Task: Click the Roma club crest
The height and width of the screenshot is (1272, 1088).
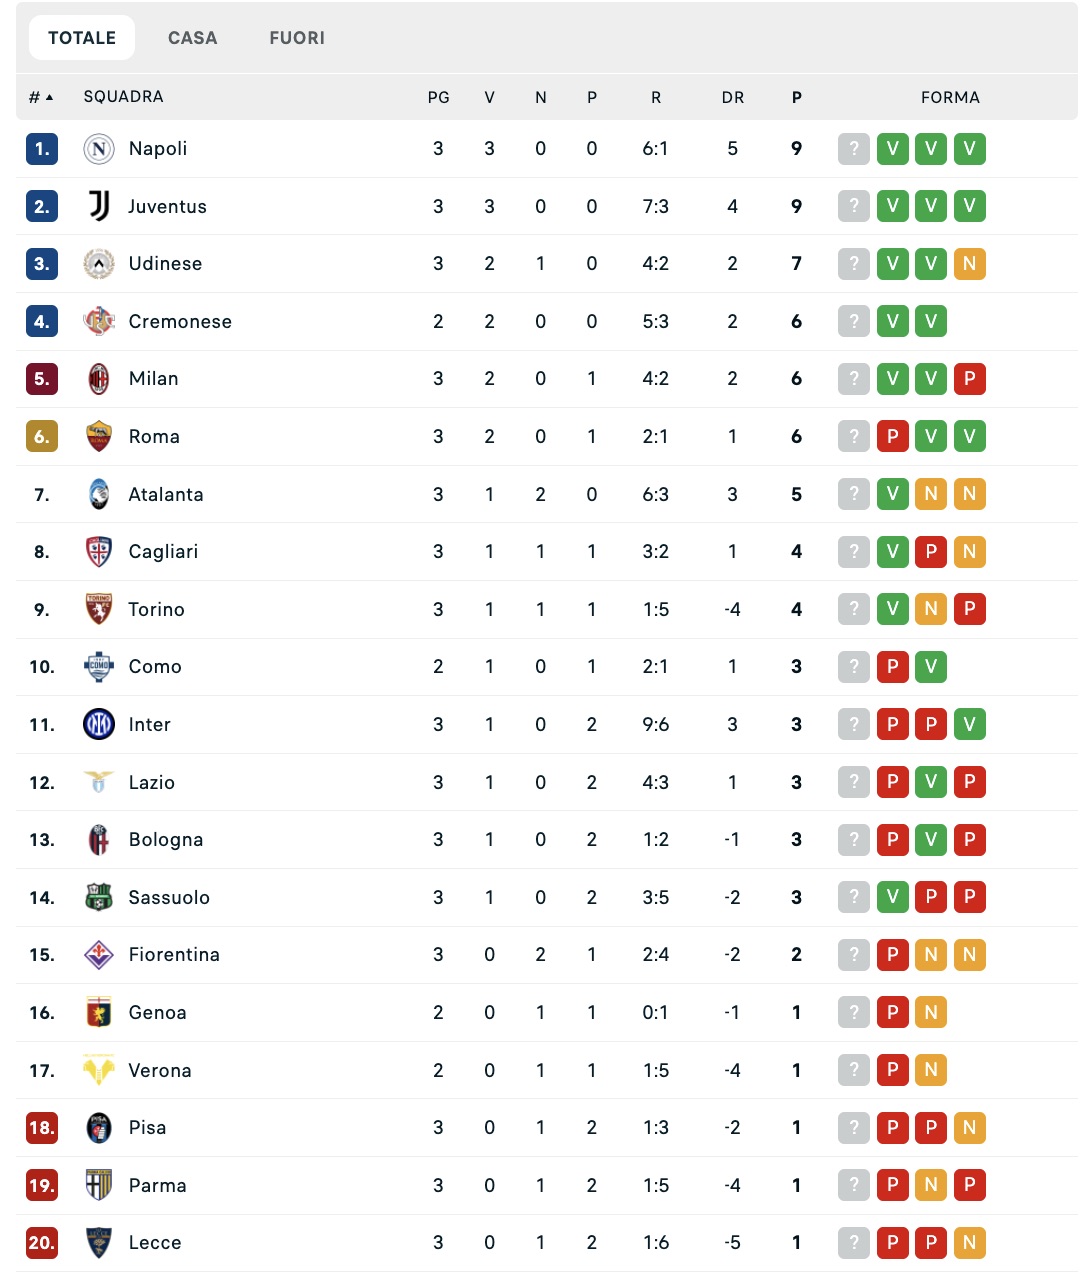Action: (x=99, y=437)
